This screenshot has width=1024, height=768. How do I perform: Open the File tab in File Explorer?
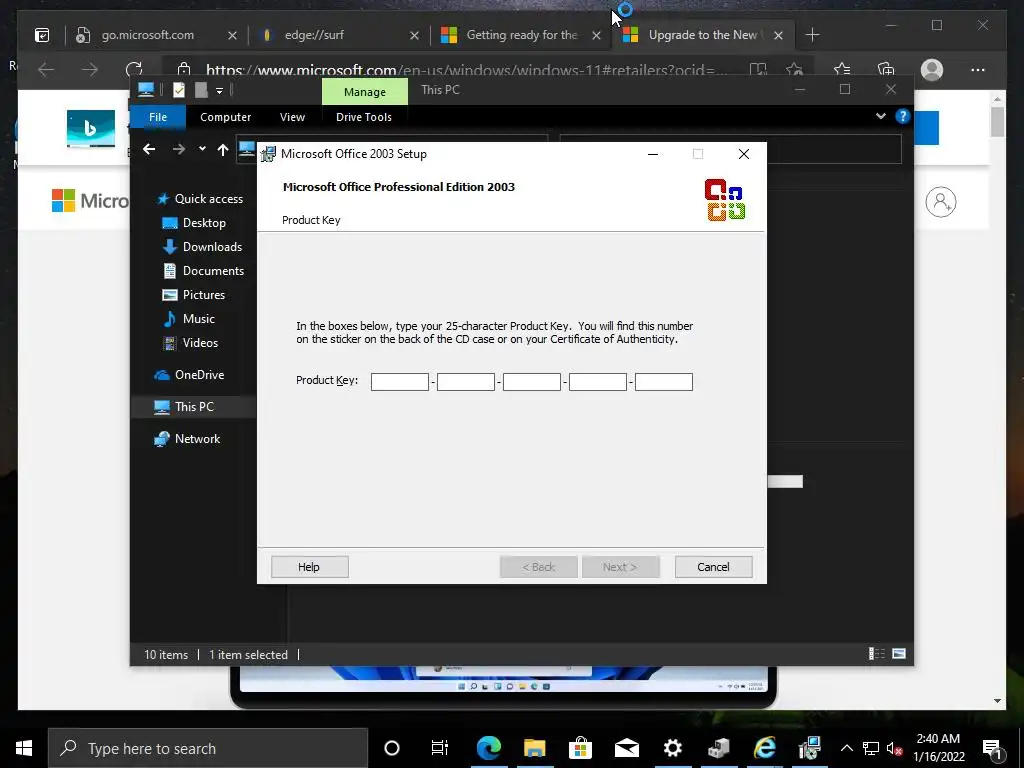pyautogui.click(x=158, y=117)
